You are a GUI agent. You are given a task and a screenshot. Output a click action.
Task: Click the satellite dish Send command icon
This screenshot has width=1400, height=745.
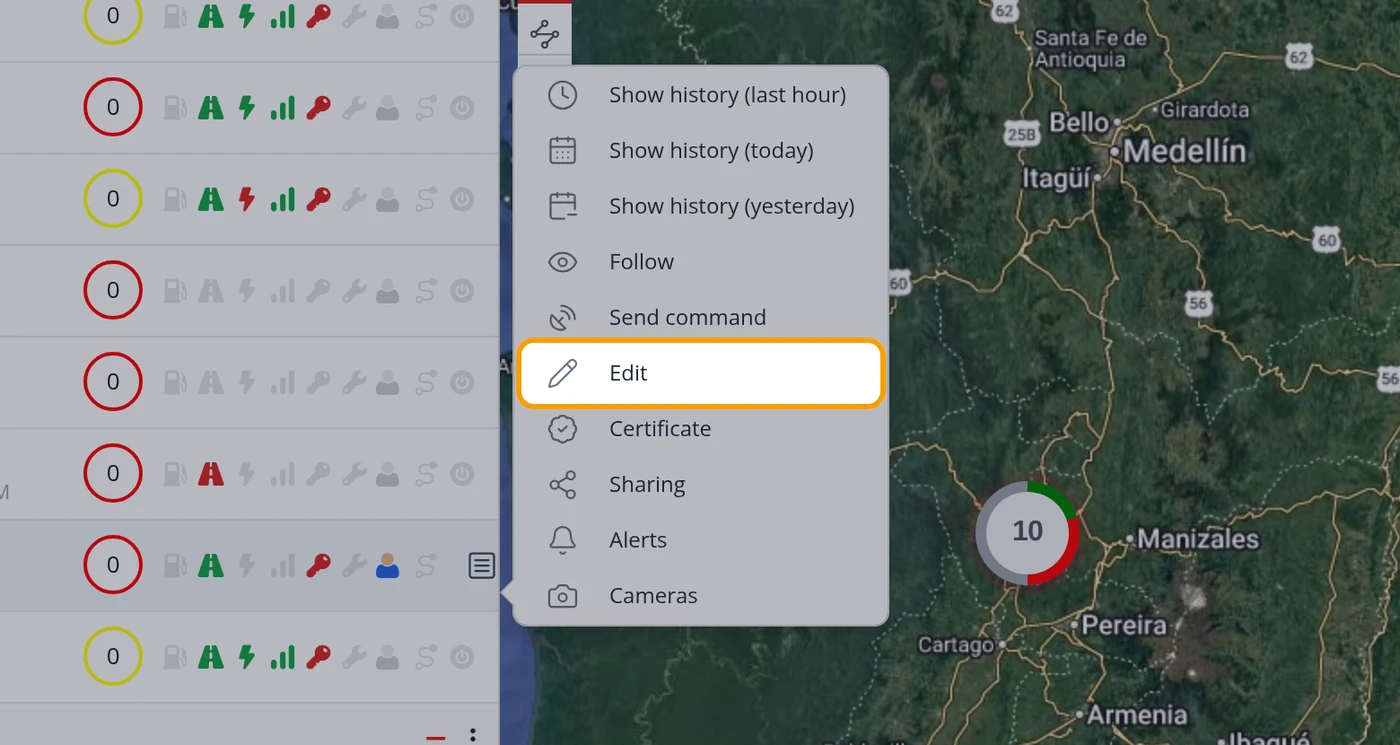tap(563, 317)
